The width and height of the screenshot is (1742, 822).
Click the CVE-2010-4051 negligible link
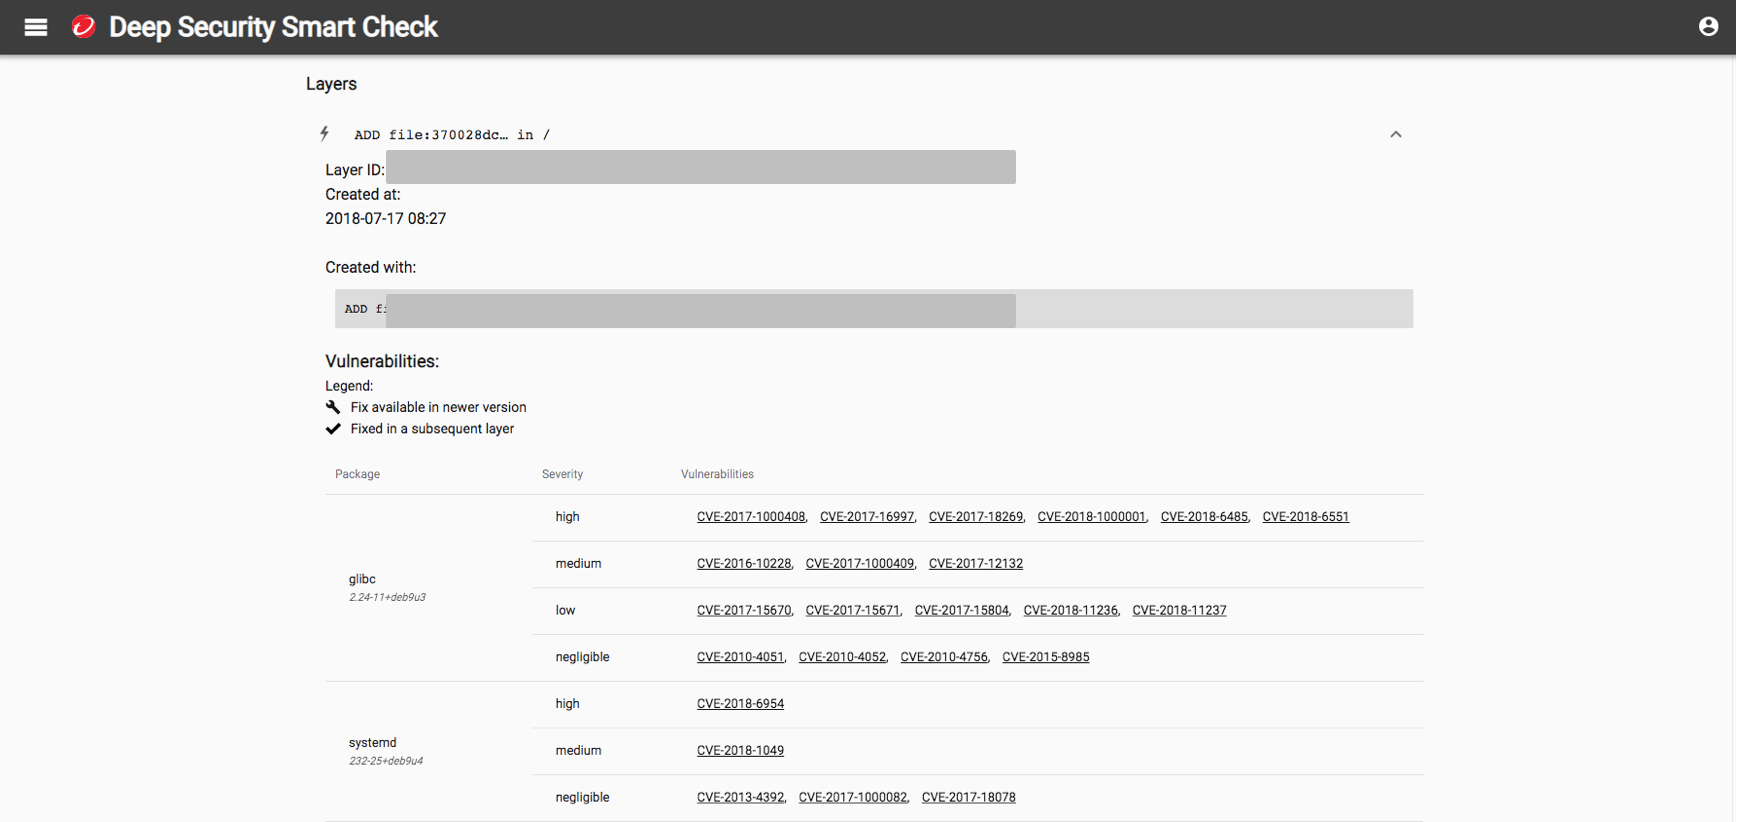click(740, 657)
